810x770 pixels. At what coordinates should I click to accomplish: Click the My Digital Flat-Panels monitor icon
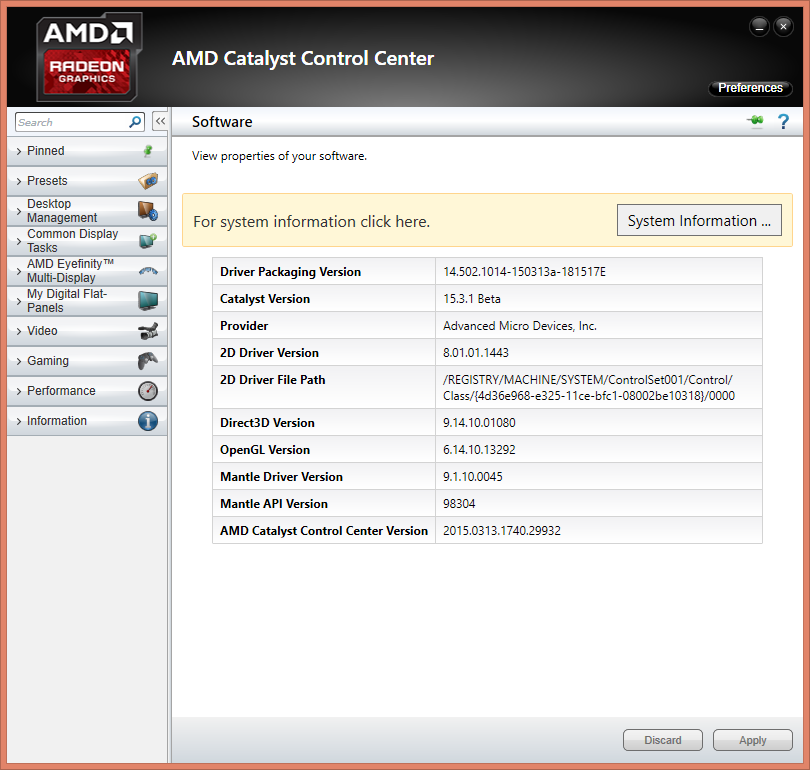tap(148, 301)
